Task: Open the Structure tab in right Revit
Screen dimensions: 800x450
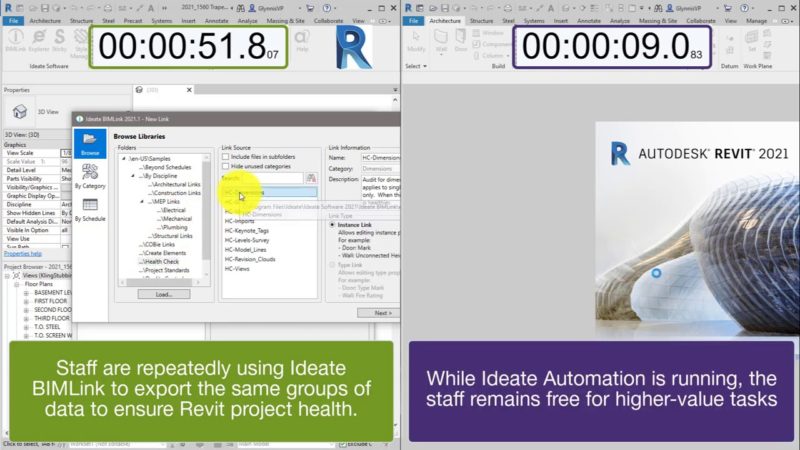Action: [481, 21]
